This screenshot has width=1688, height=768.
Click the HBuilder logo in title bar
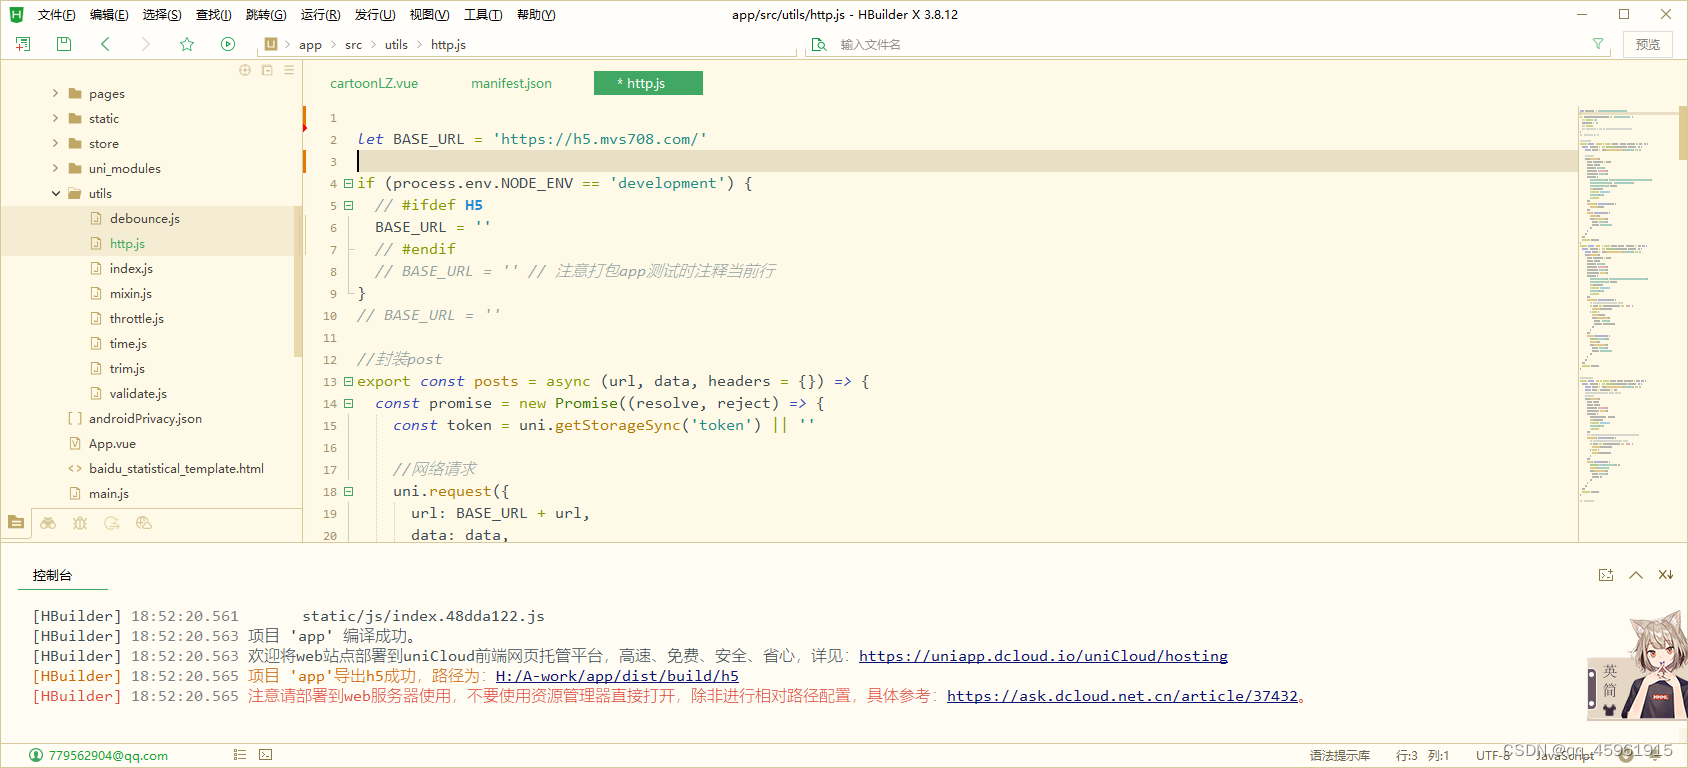coord(16,14)
